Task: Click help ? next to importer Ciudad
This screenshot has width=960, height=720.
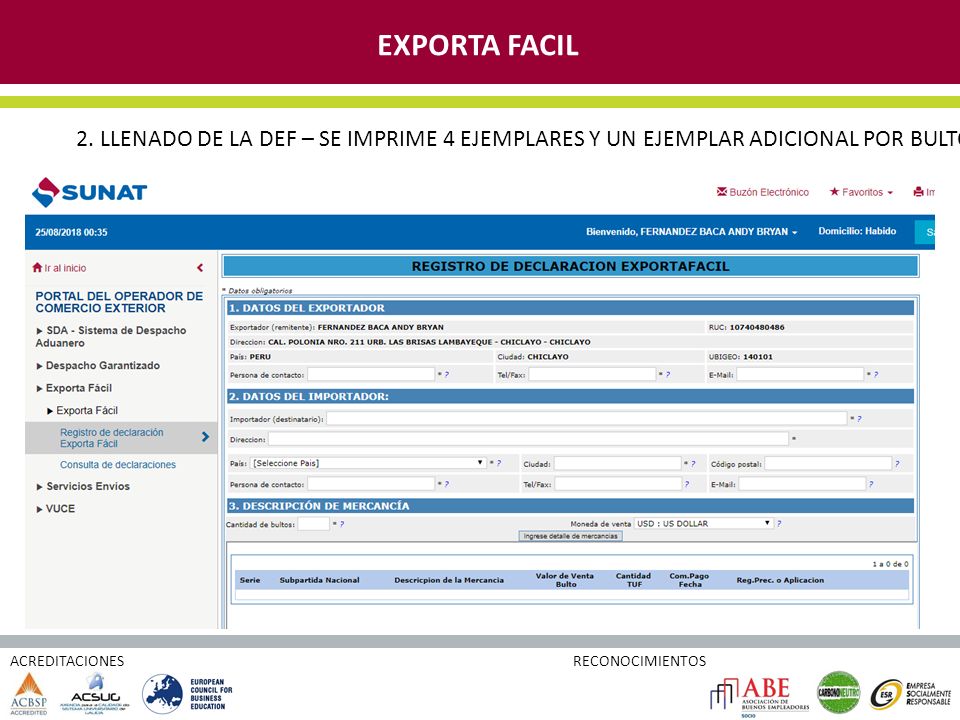Action: [x=693, y=464]
